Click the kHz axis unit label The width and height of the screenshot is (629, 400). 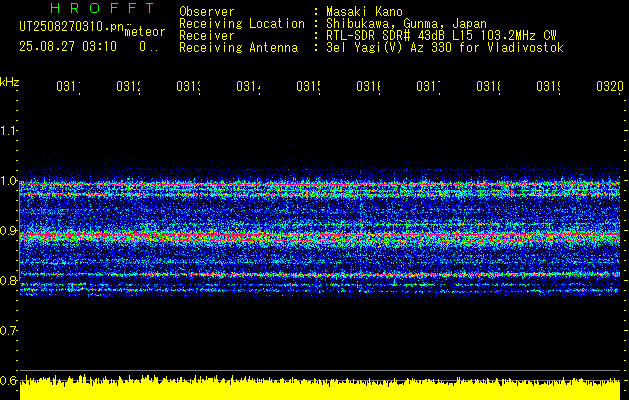pyautogui.click(x=9, y=82)
